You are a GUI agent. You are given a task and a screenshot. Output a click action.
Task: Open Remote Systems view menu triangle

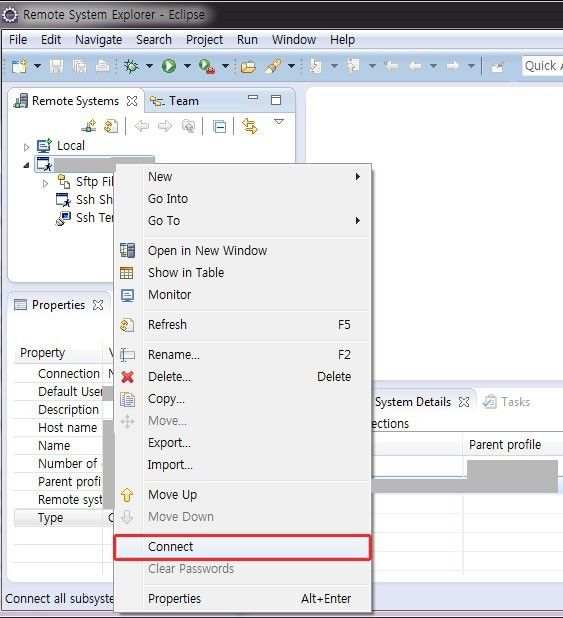(x=279, y=122)
